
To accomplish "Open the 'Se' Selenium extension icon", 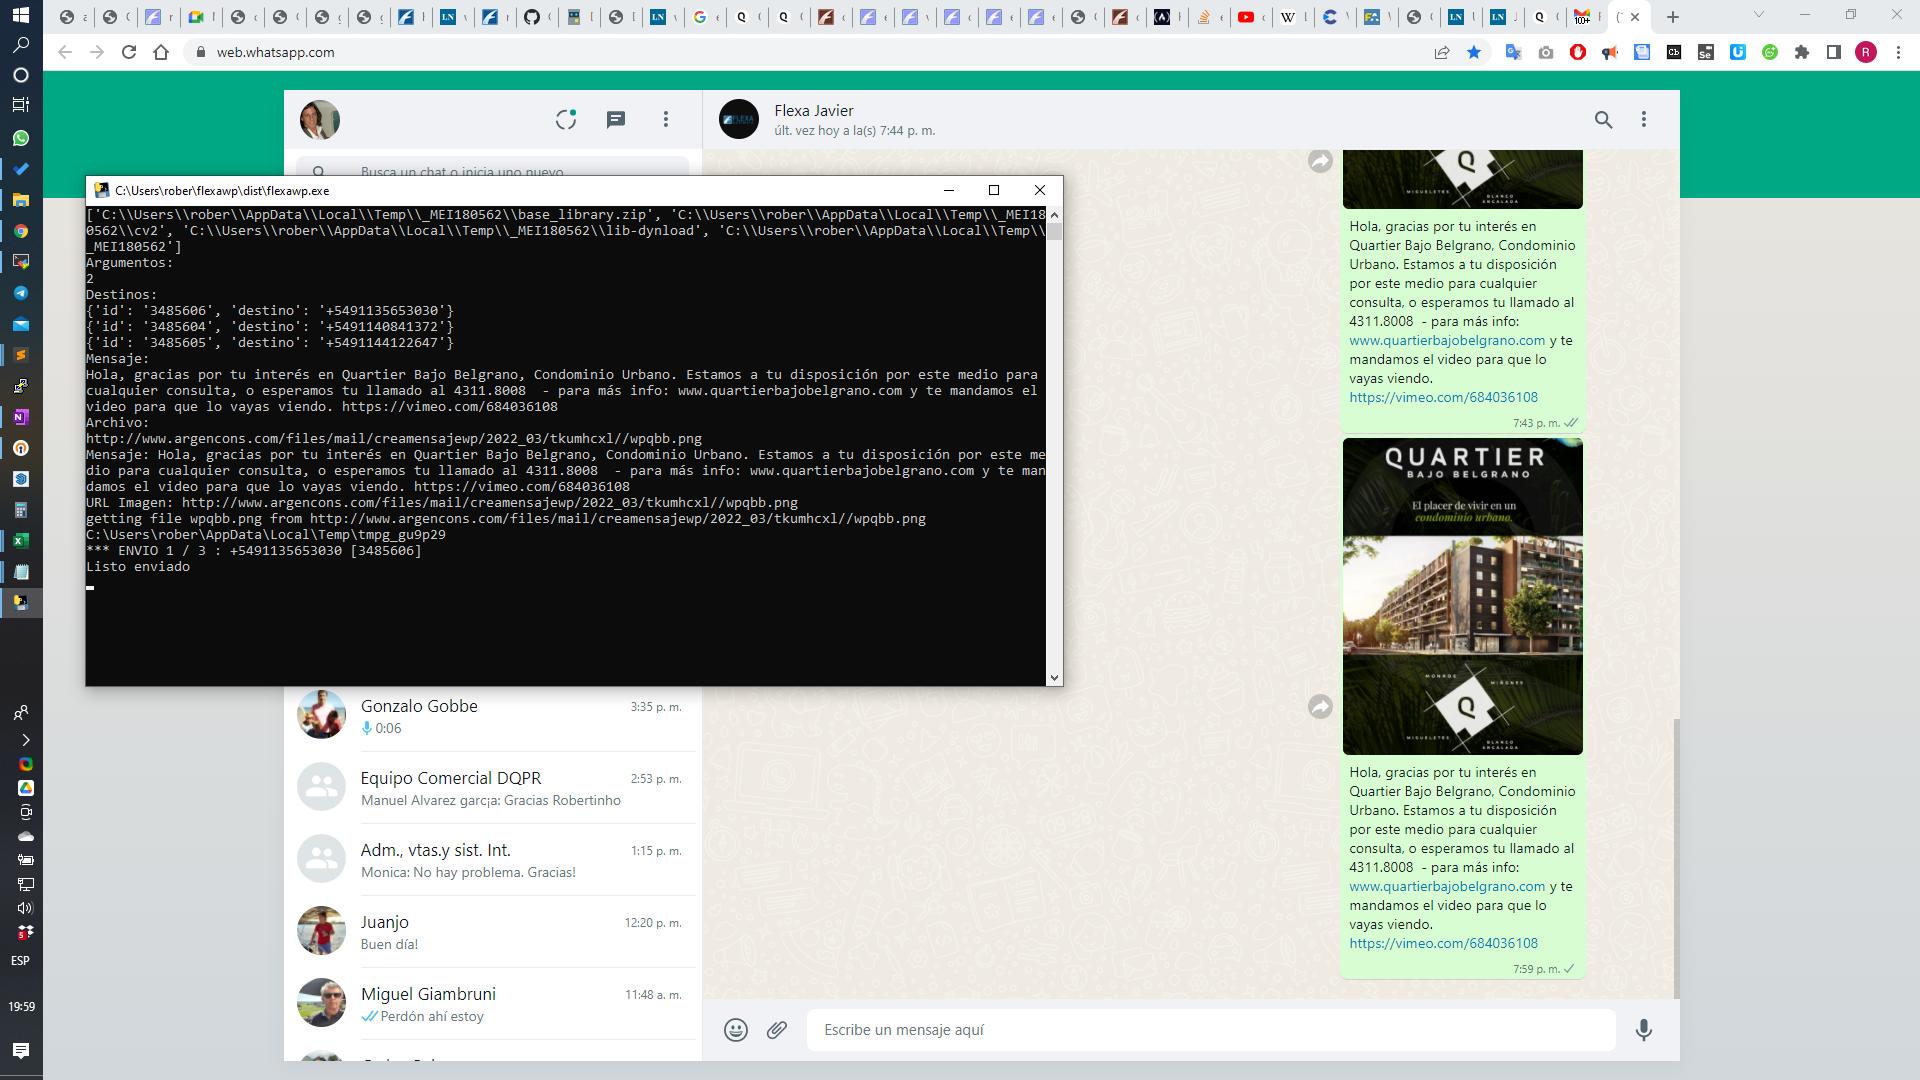I will pyautogui.click(x=1706, y=53).
